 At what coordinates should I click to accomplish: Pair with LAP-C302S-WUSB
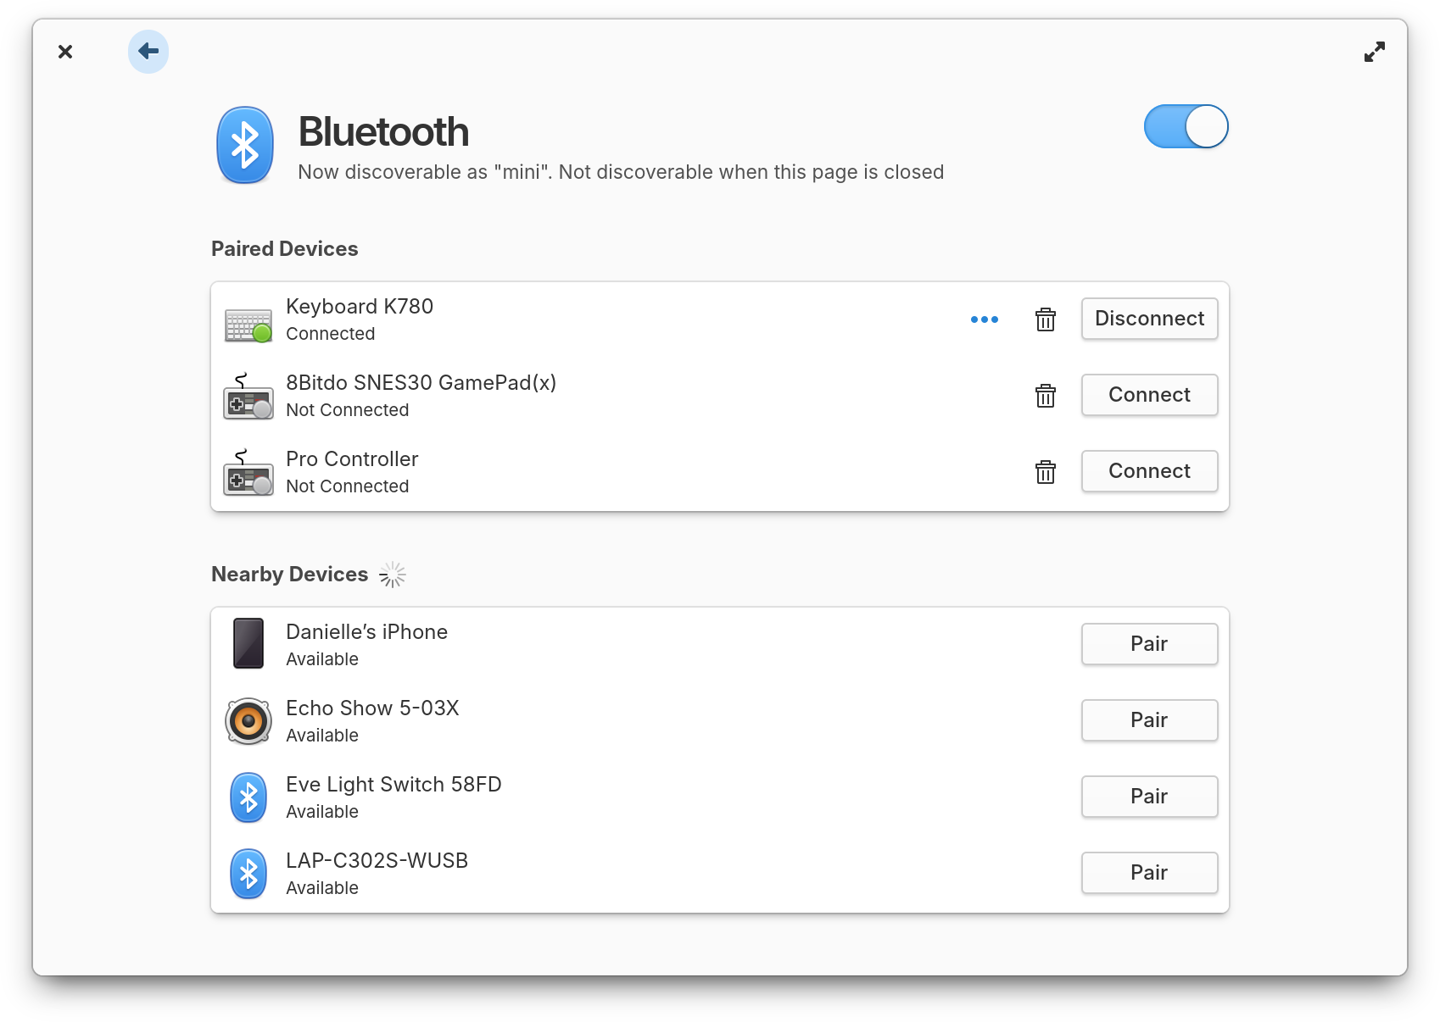(x=1149, y=873)
